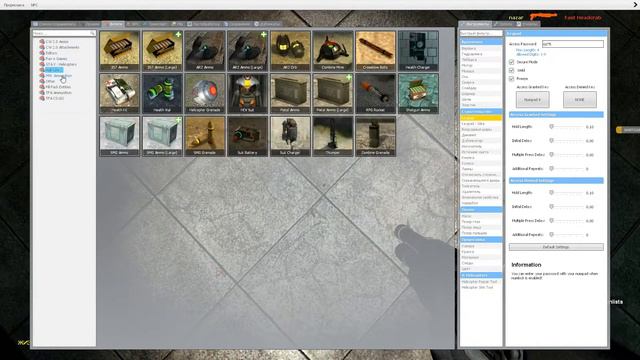
Task: Open the NPC menu in top bar
Action: [34, 5]
